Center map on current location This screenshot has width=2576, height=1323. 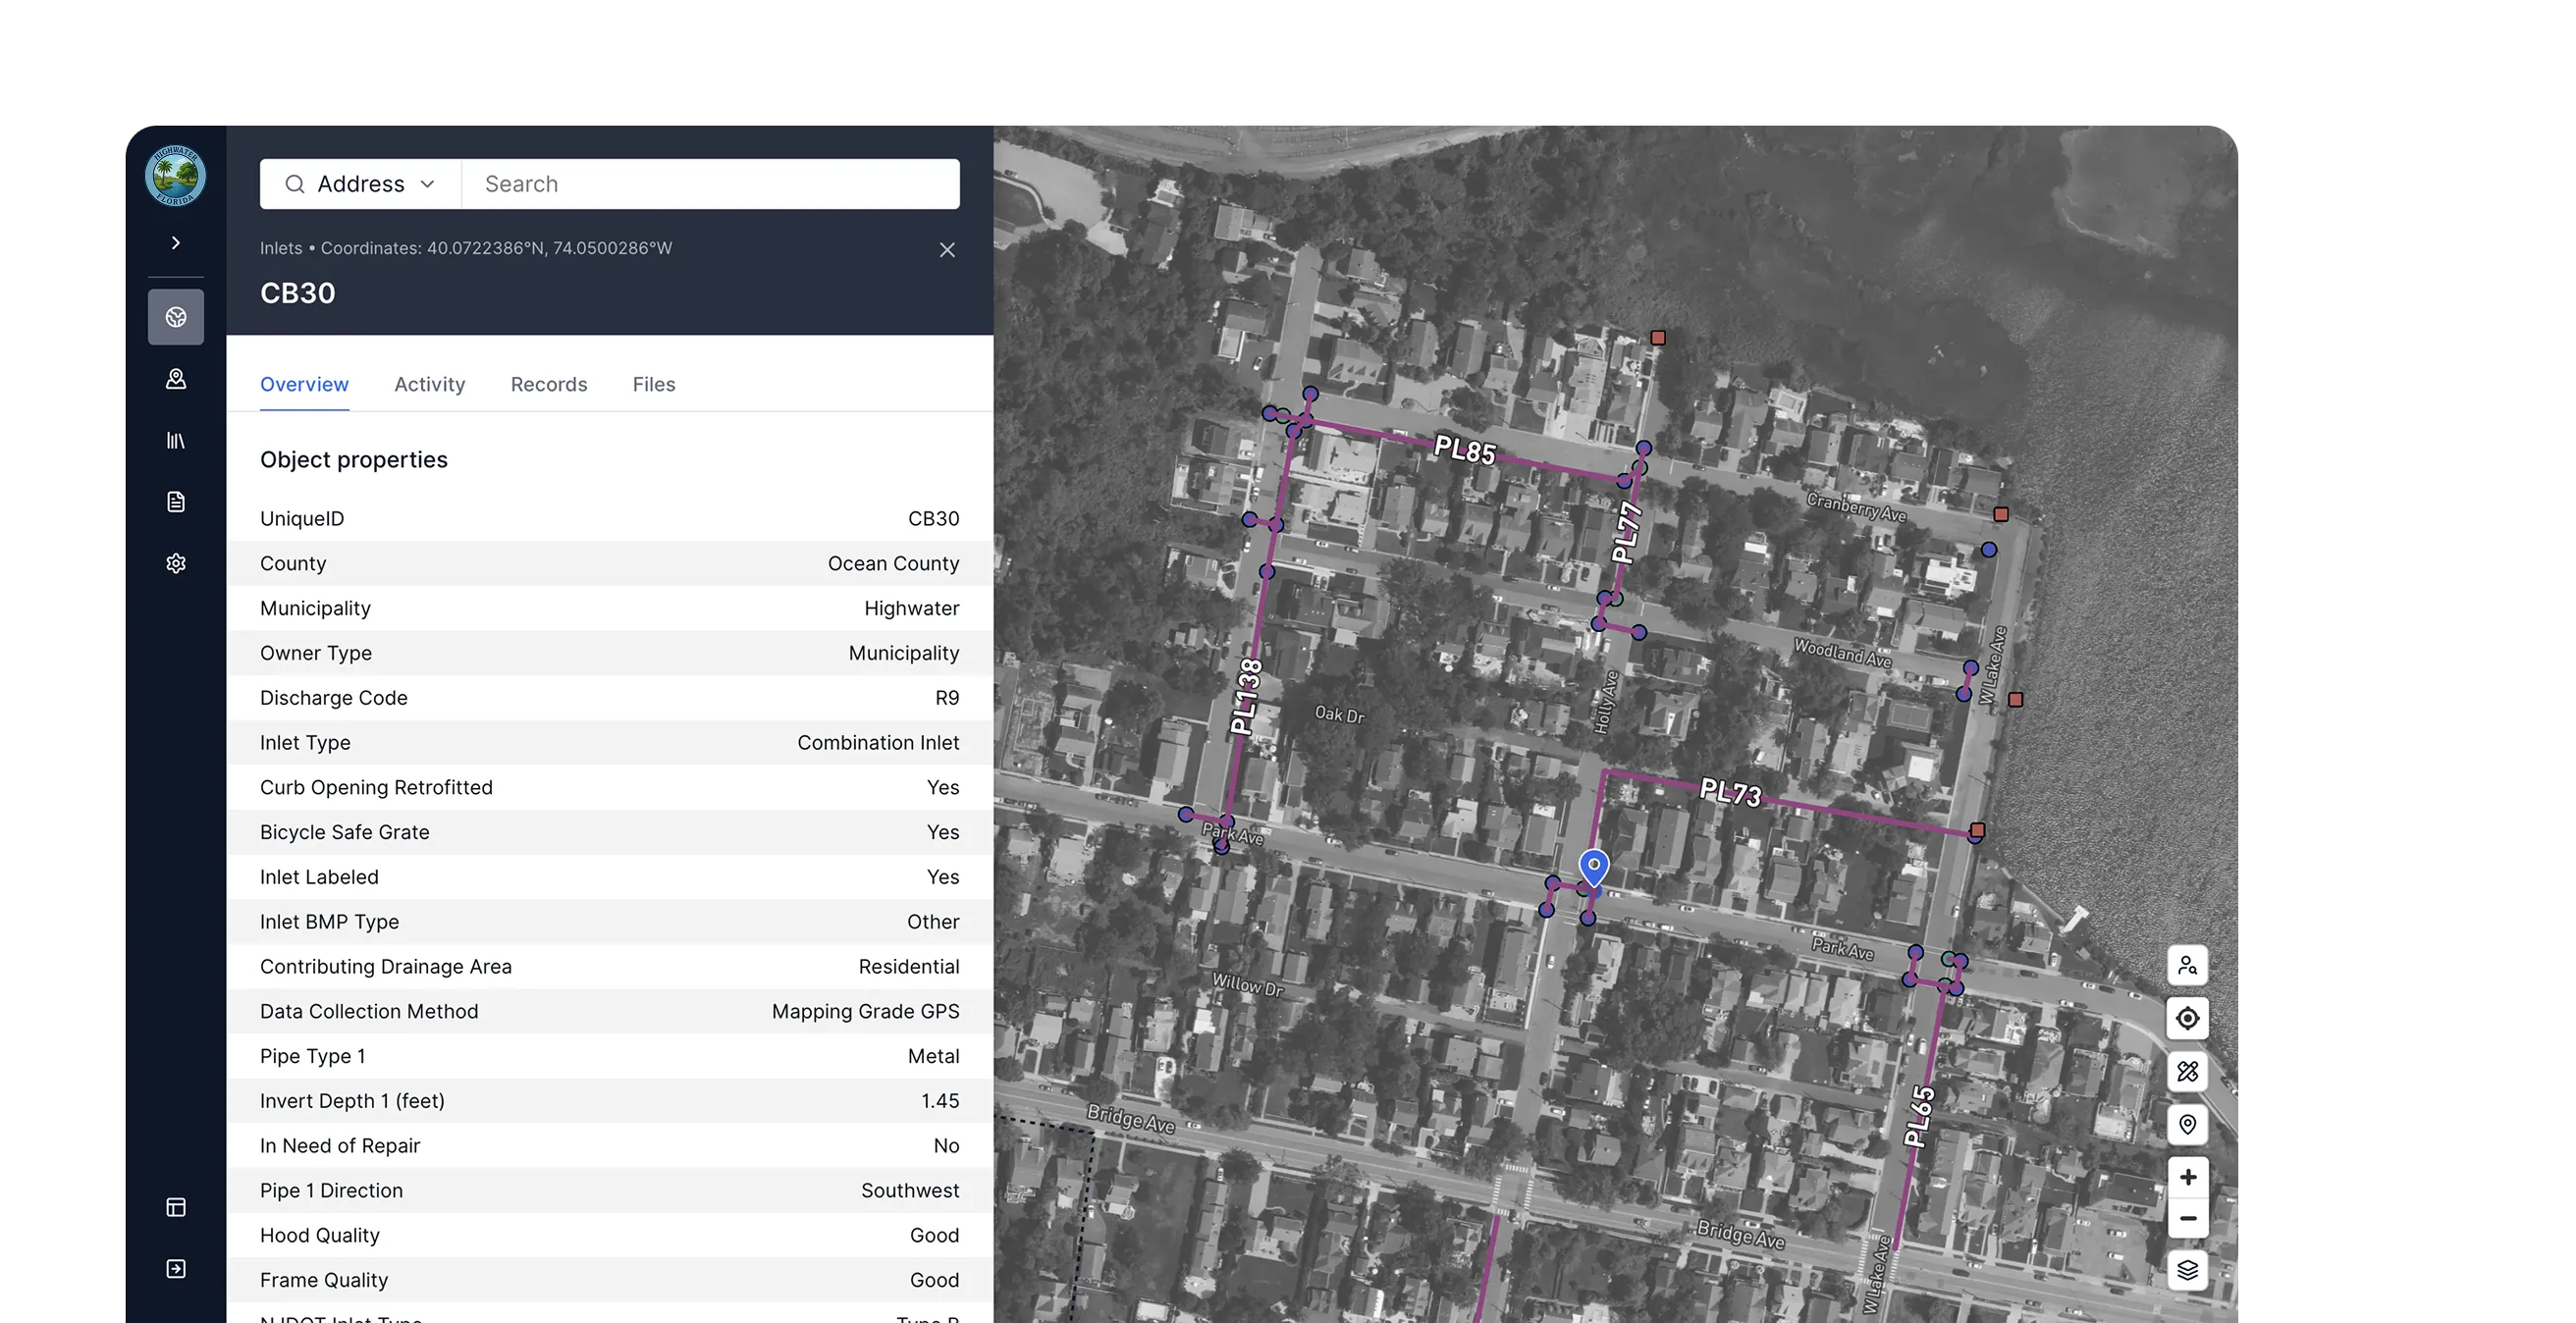2187,1019
